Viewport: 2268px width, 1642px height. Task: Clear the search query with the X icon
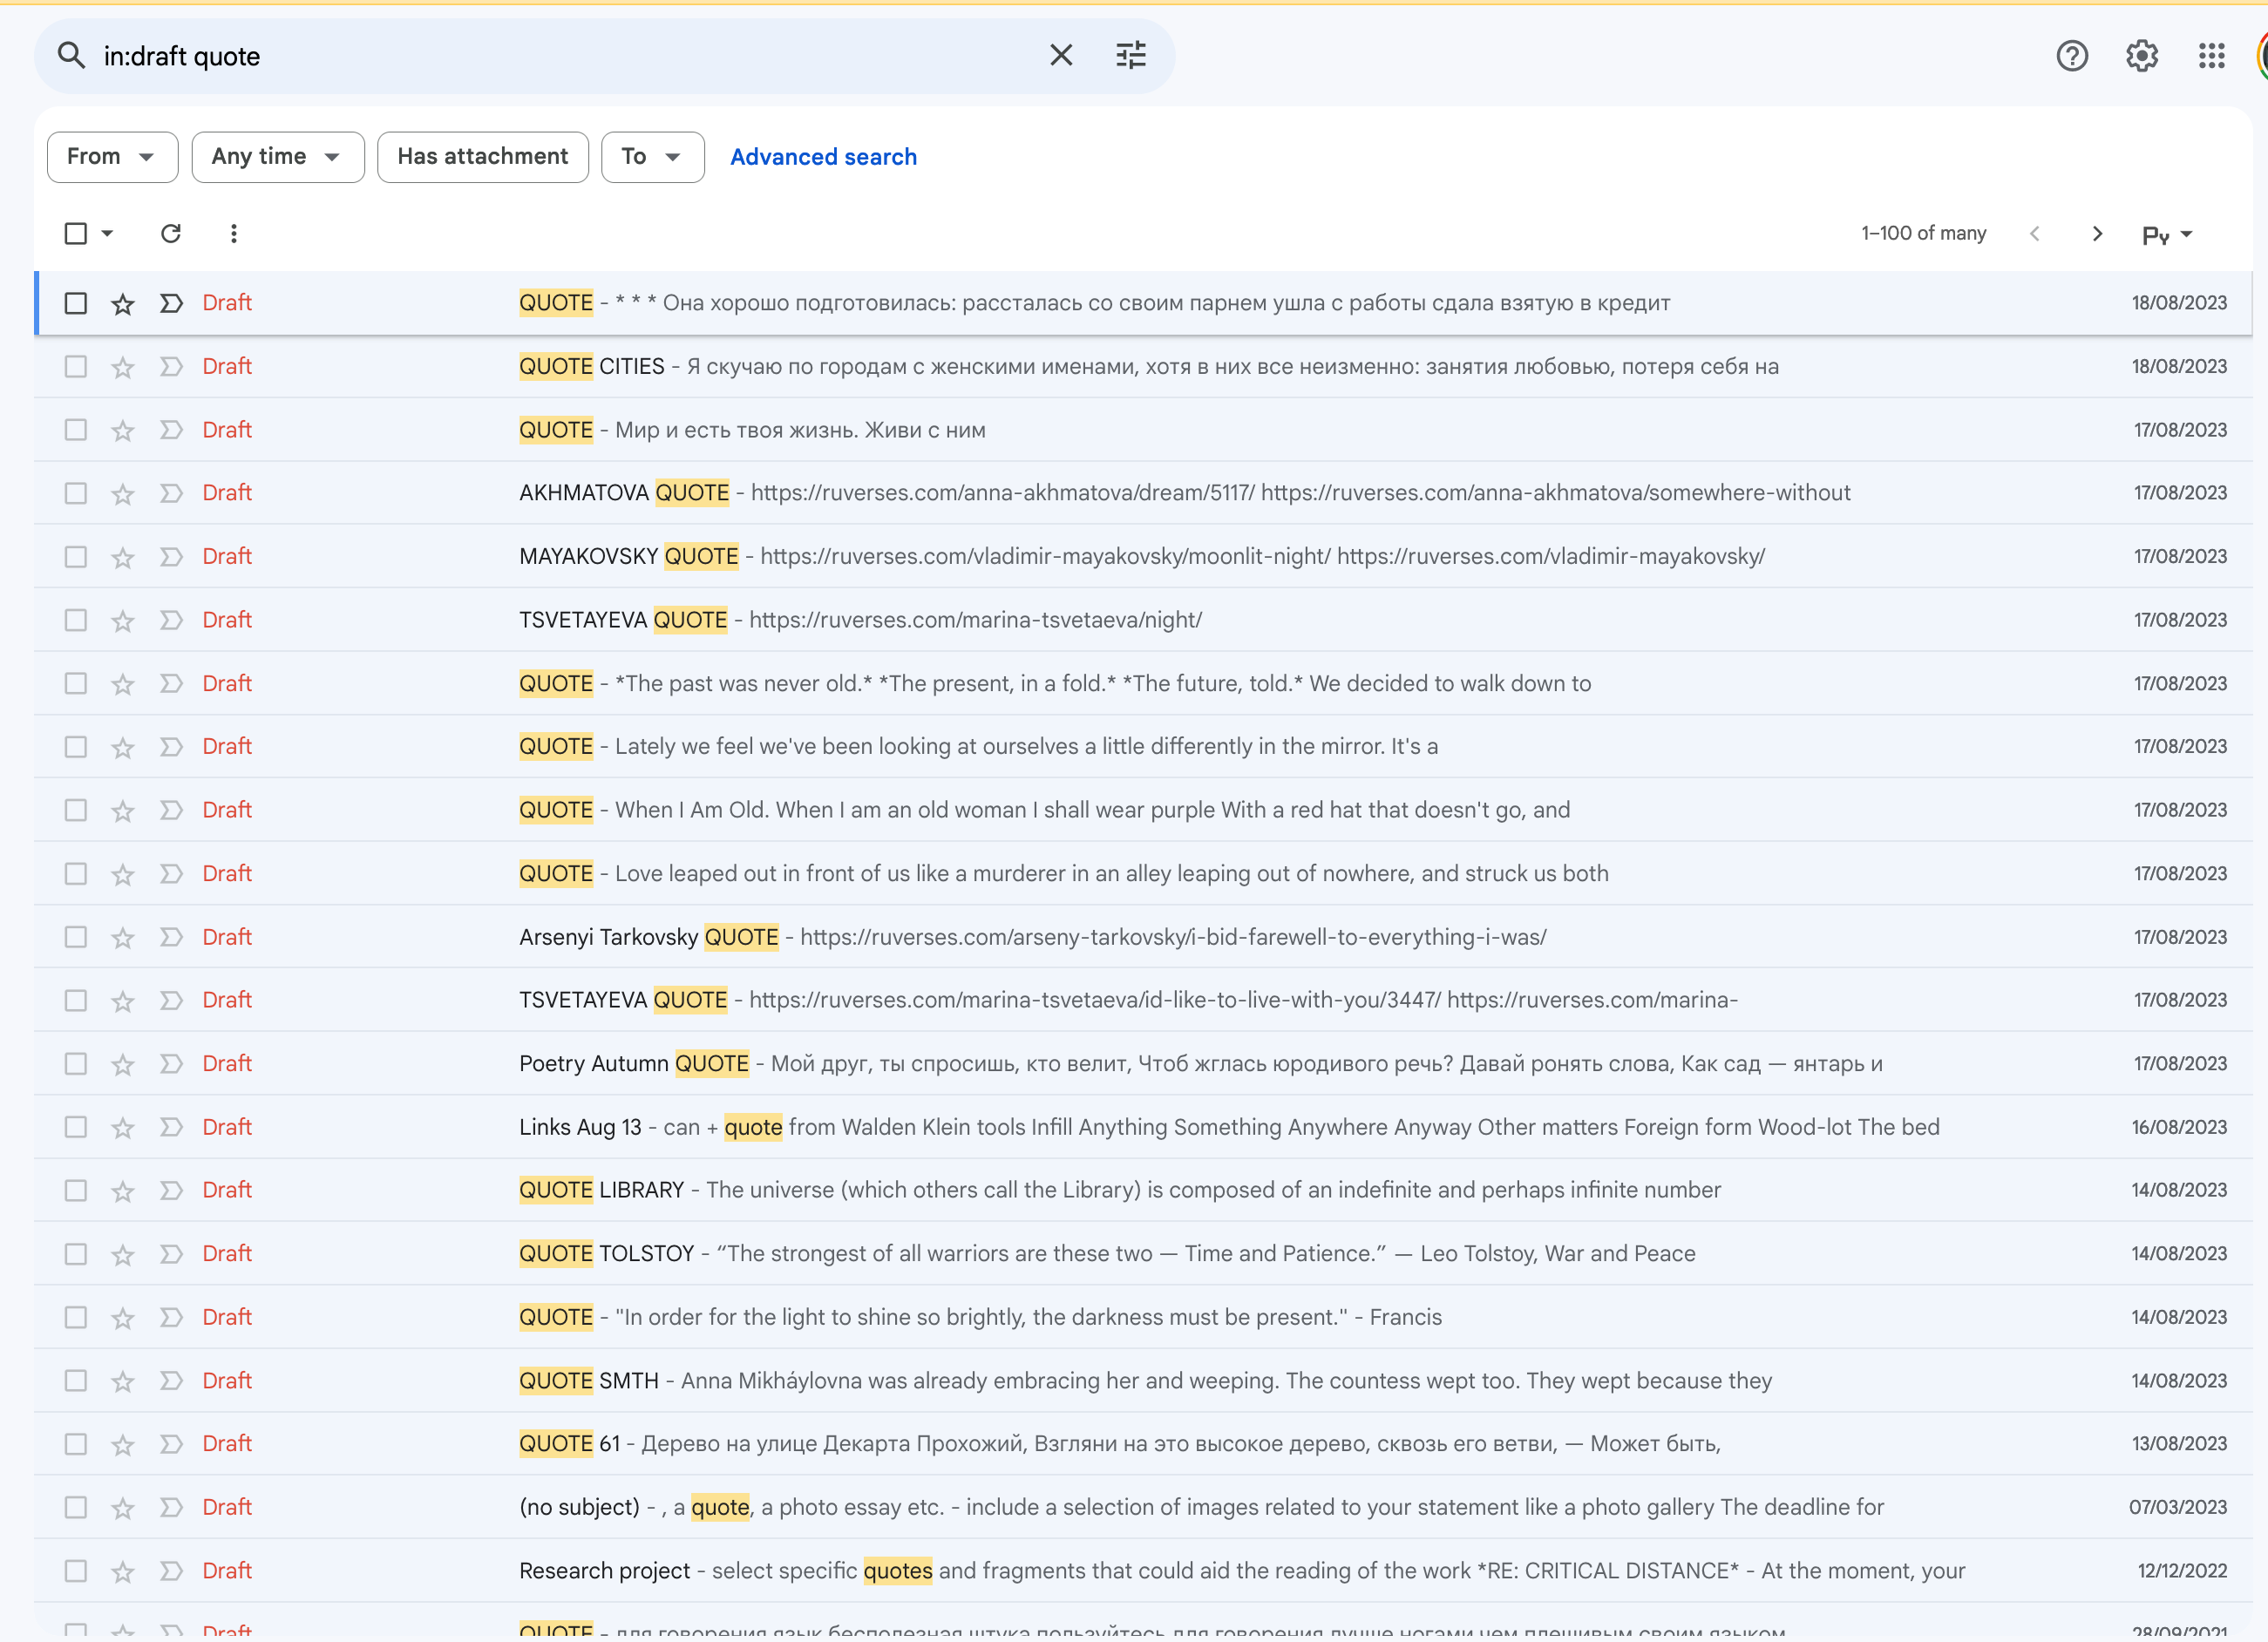[1061, 55]
